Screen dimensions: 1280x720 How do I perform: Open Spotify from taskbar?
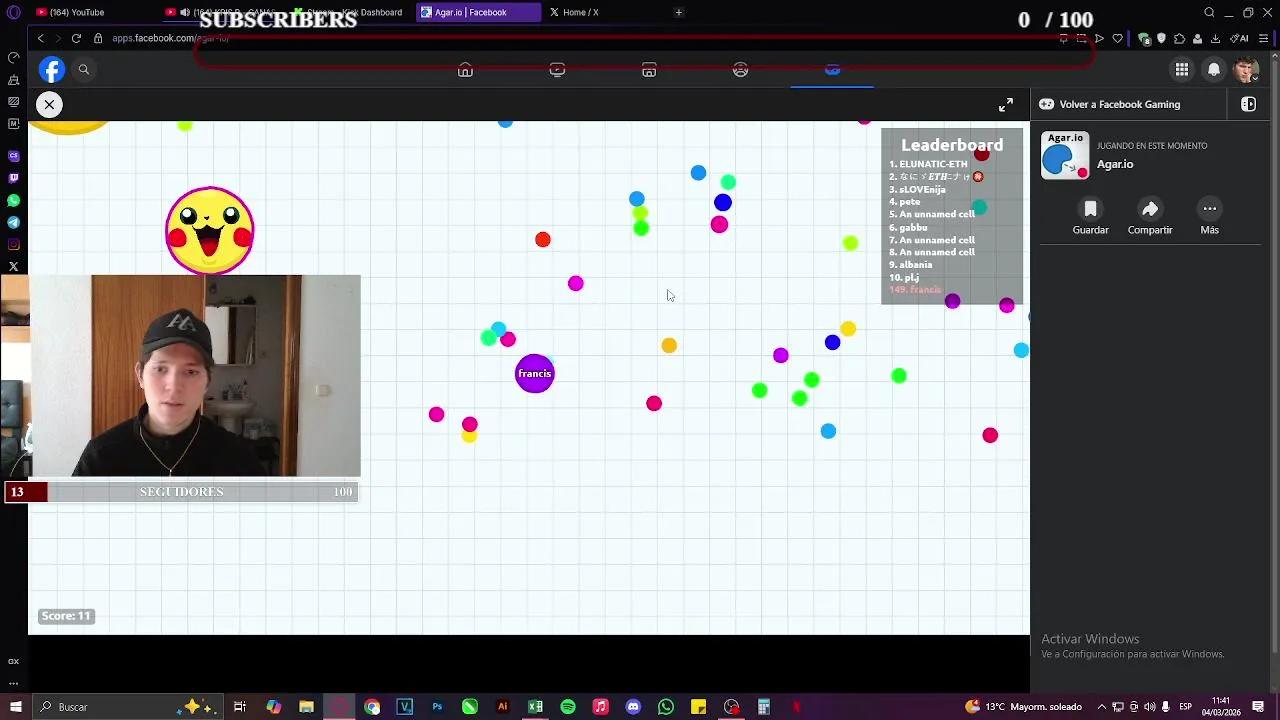pyautogui.click(x=568, y=707)
